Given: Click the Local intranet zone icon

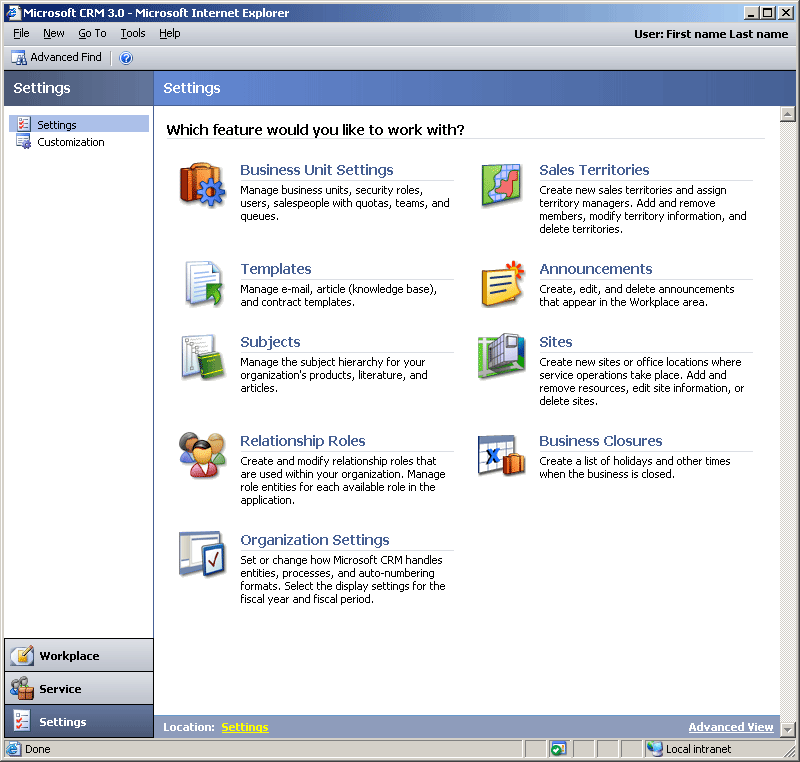Looking at the screenshot, I should (x=655, y=749).
